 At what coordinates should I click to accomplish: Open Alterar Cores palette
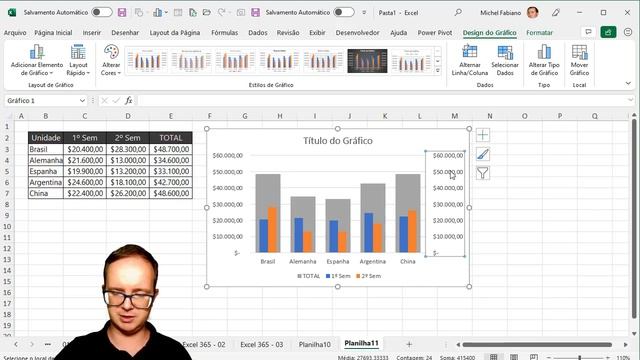pyautogui.click(x=111, y=60)
